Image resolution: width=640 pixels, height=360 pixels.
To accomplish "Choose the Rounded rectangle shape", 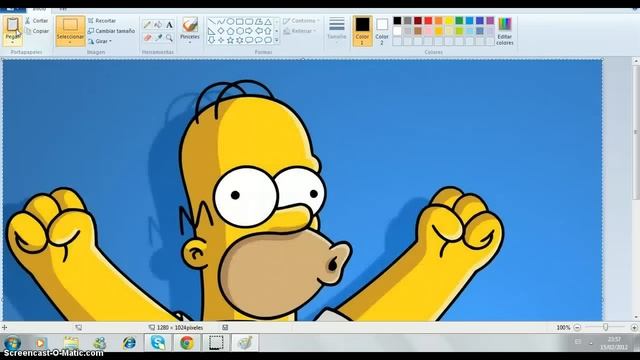I will pyautogui.click(x=249, y=21).
